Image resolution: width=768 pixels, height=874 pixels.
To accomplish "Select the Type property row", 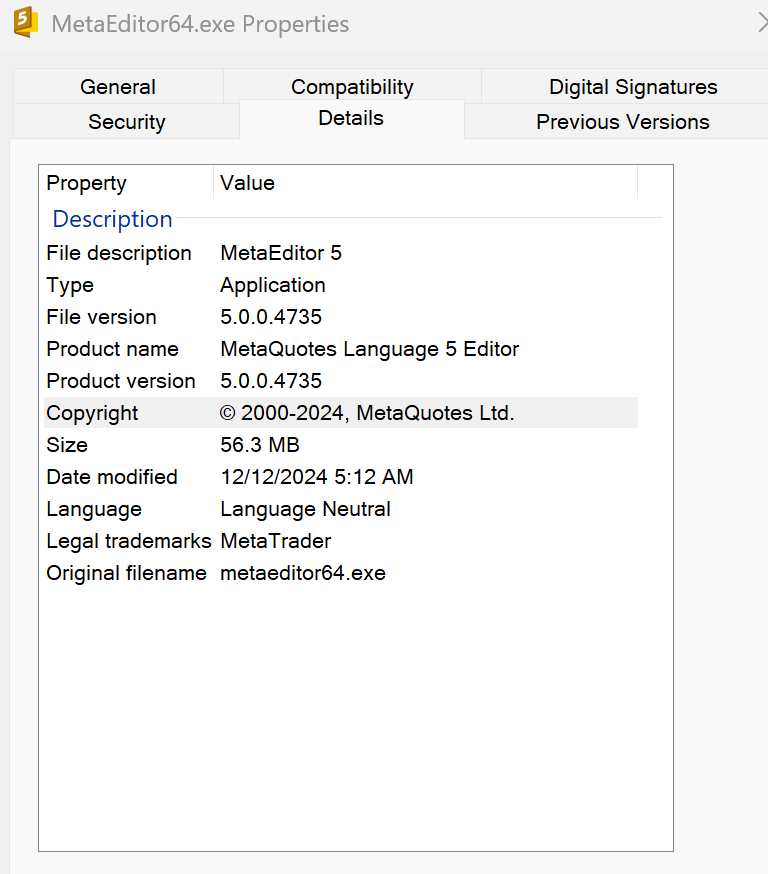I will click(x=341, y=285).
